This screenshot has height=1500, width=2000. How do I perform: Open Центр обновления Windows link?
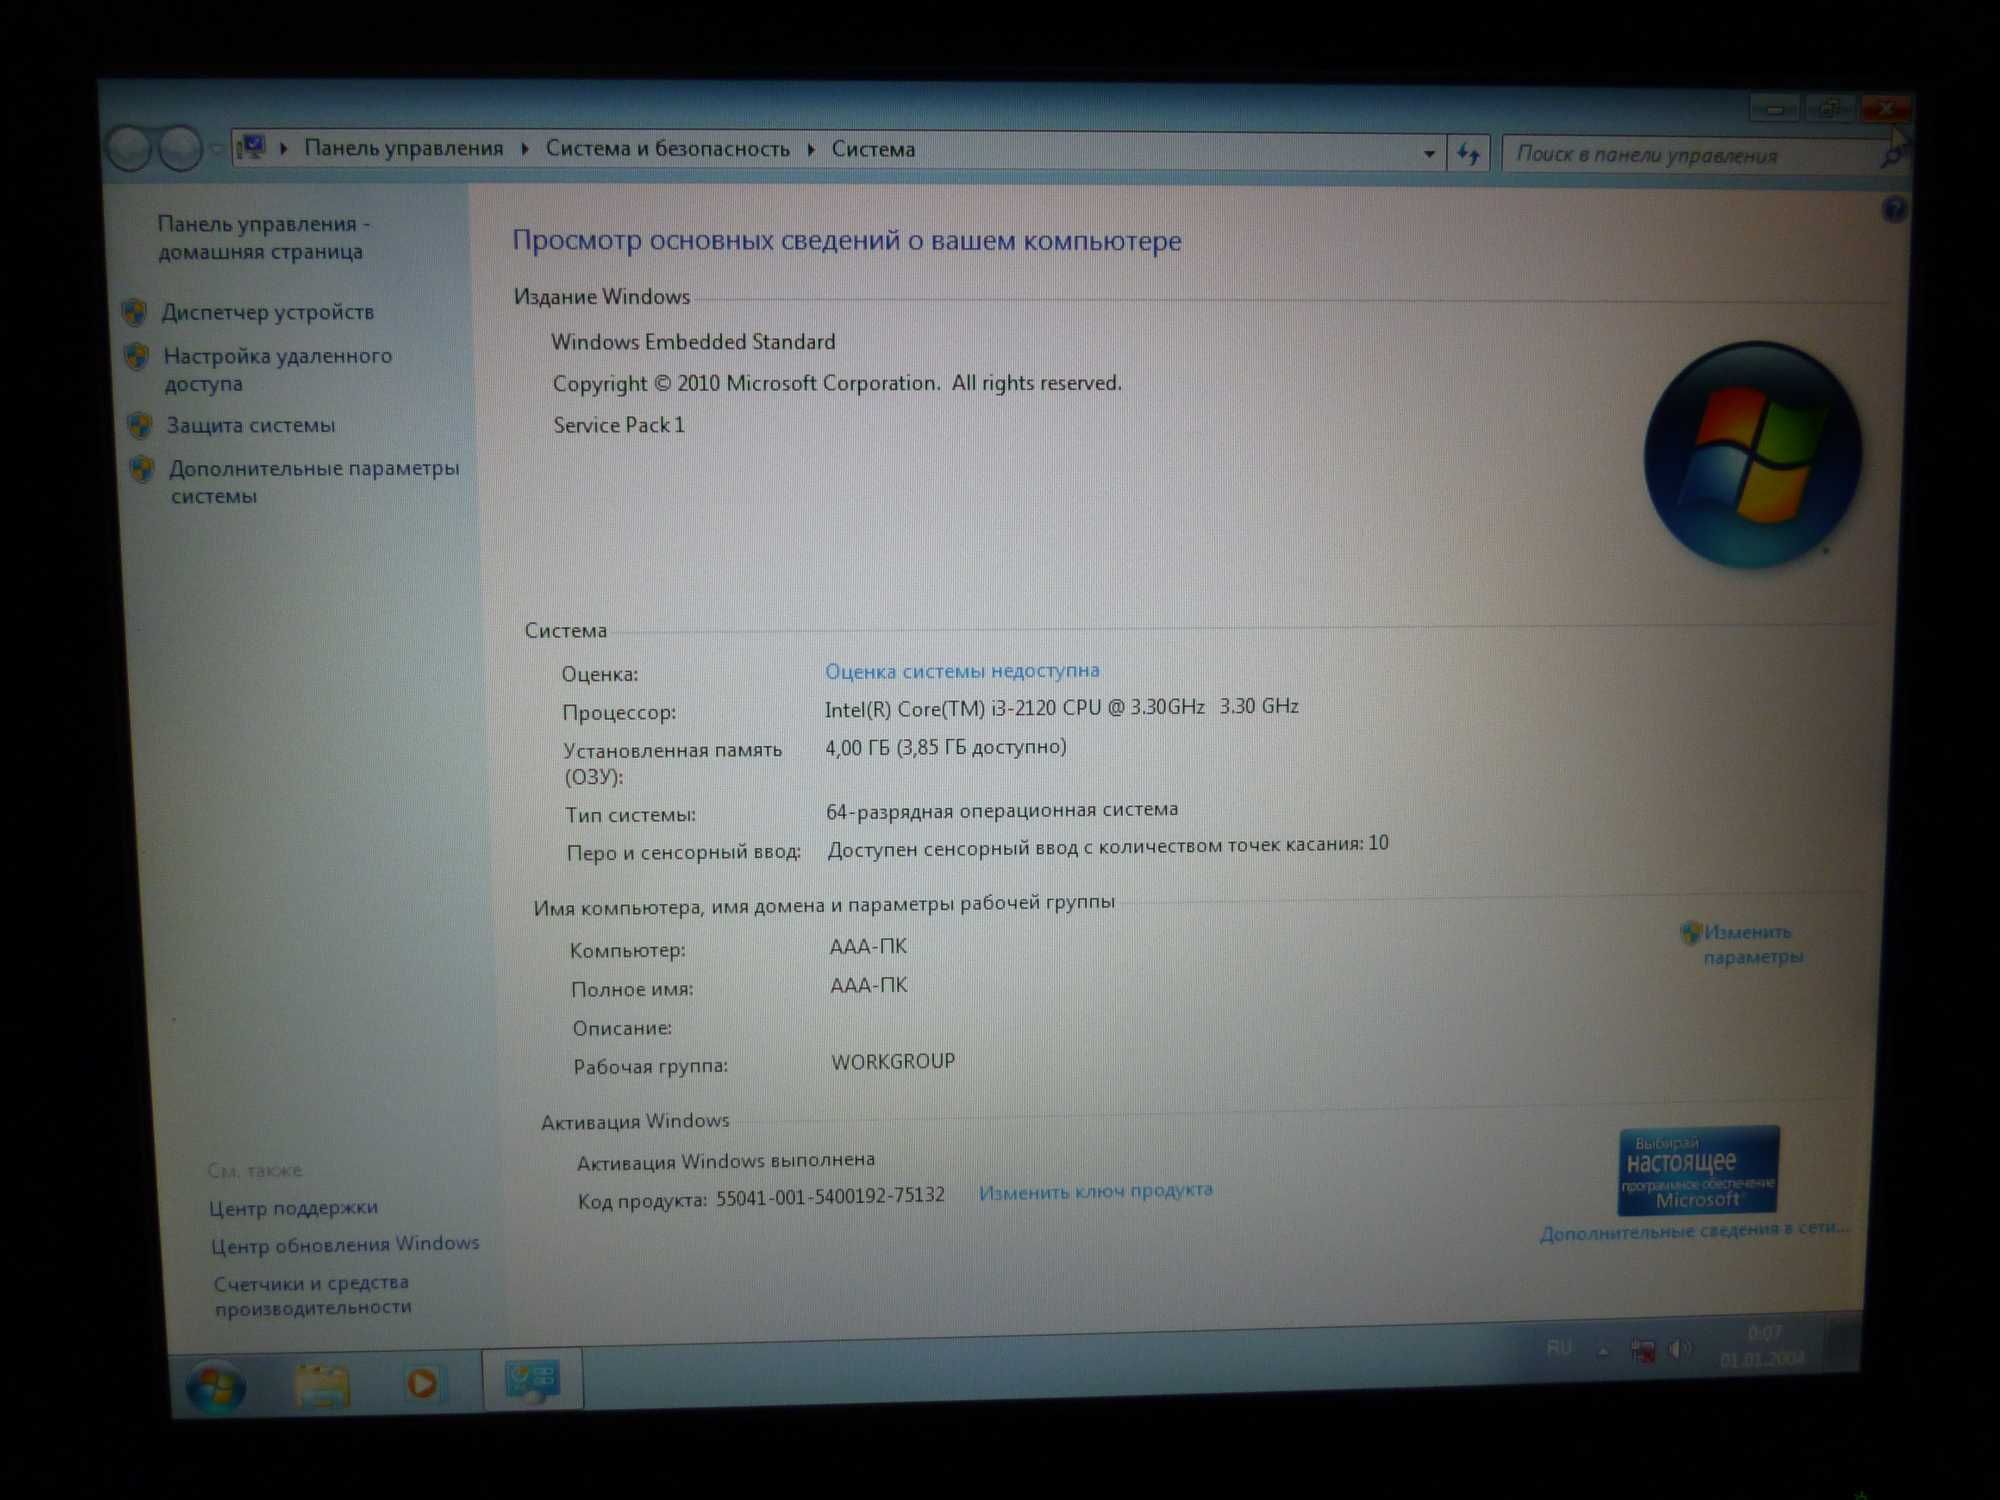tap(345, 1244)
